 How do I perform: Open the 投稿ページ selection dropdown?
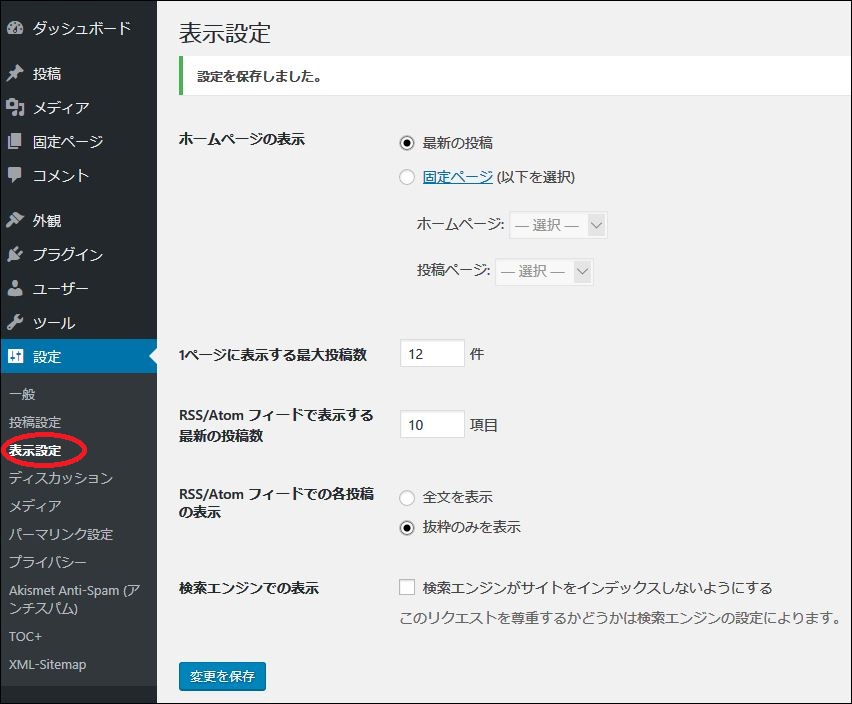pos(544,271)
